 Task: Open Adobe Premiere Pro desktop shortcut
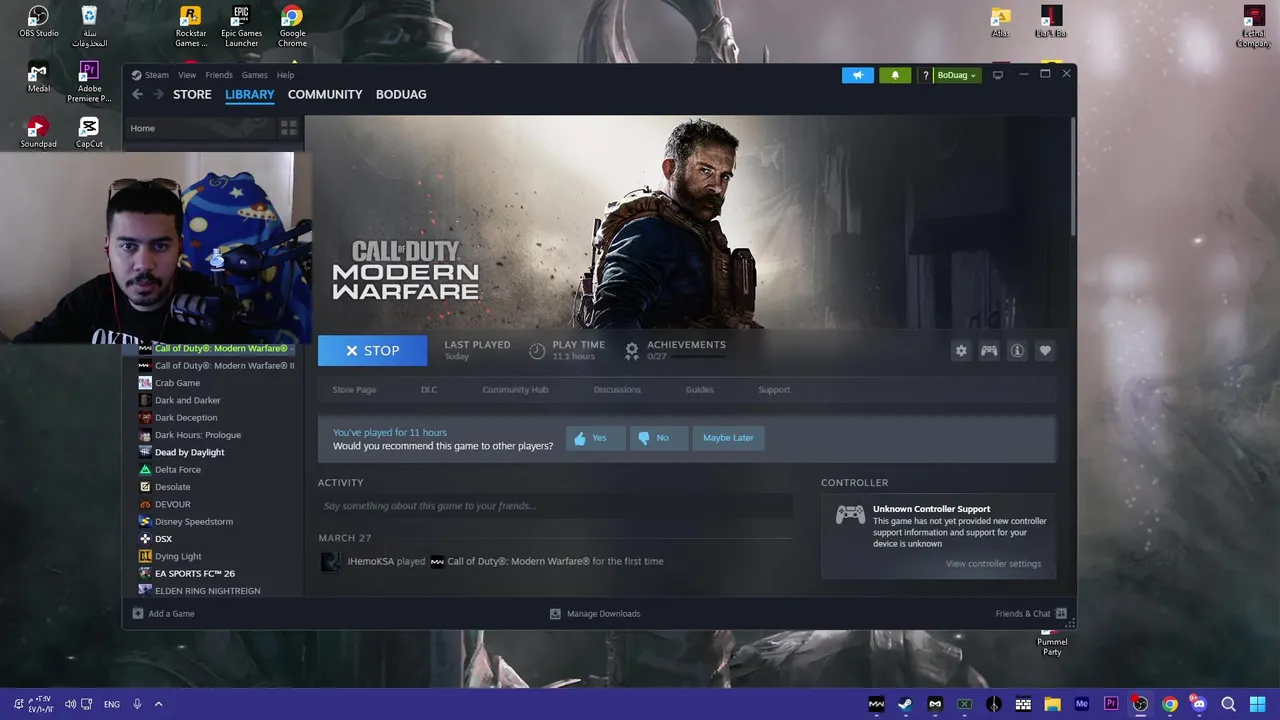click(89, 82)
